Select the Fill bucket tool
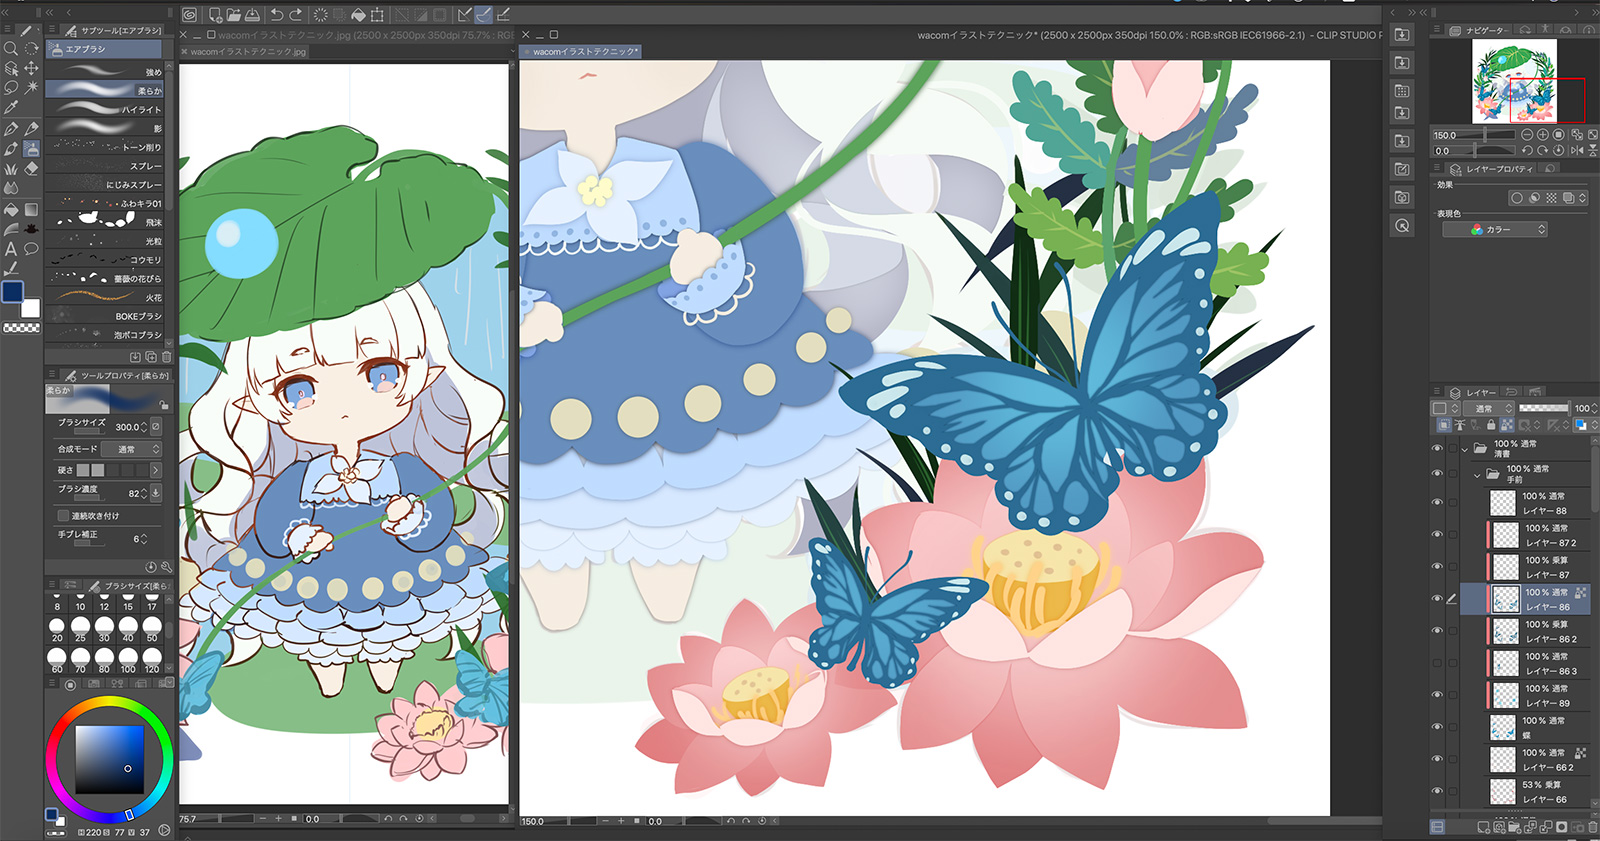Screen dimensions: 1600x841 pos(11,209)
